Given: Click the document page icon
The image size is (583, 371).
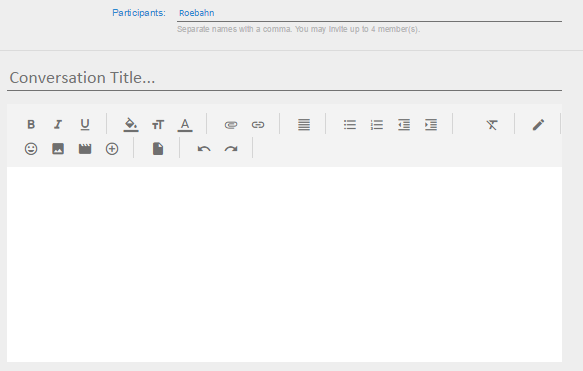Looking at the screenshot, I should 158,149.
